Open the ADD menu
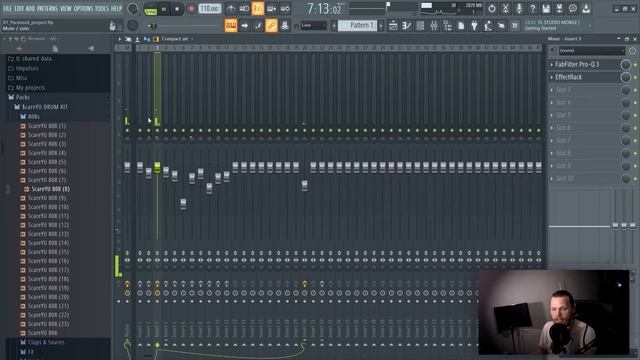Screen dimensions: 640x360 pyautogui.click(x=30, y=9)
